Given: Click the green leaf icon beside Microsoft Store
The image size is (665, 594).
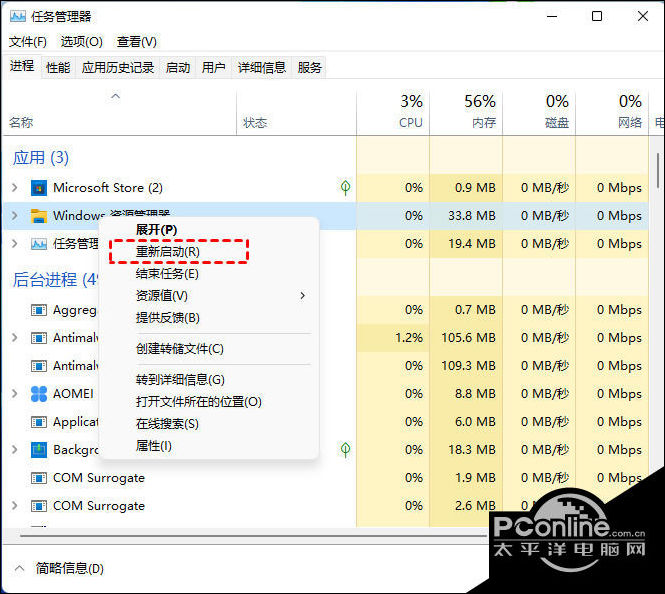Looking at the screenshot, I should [x=345, y=187].
